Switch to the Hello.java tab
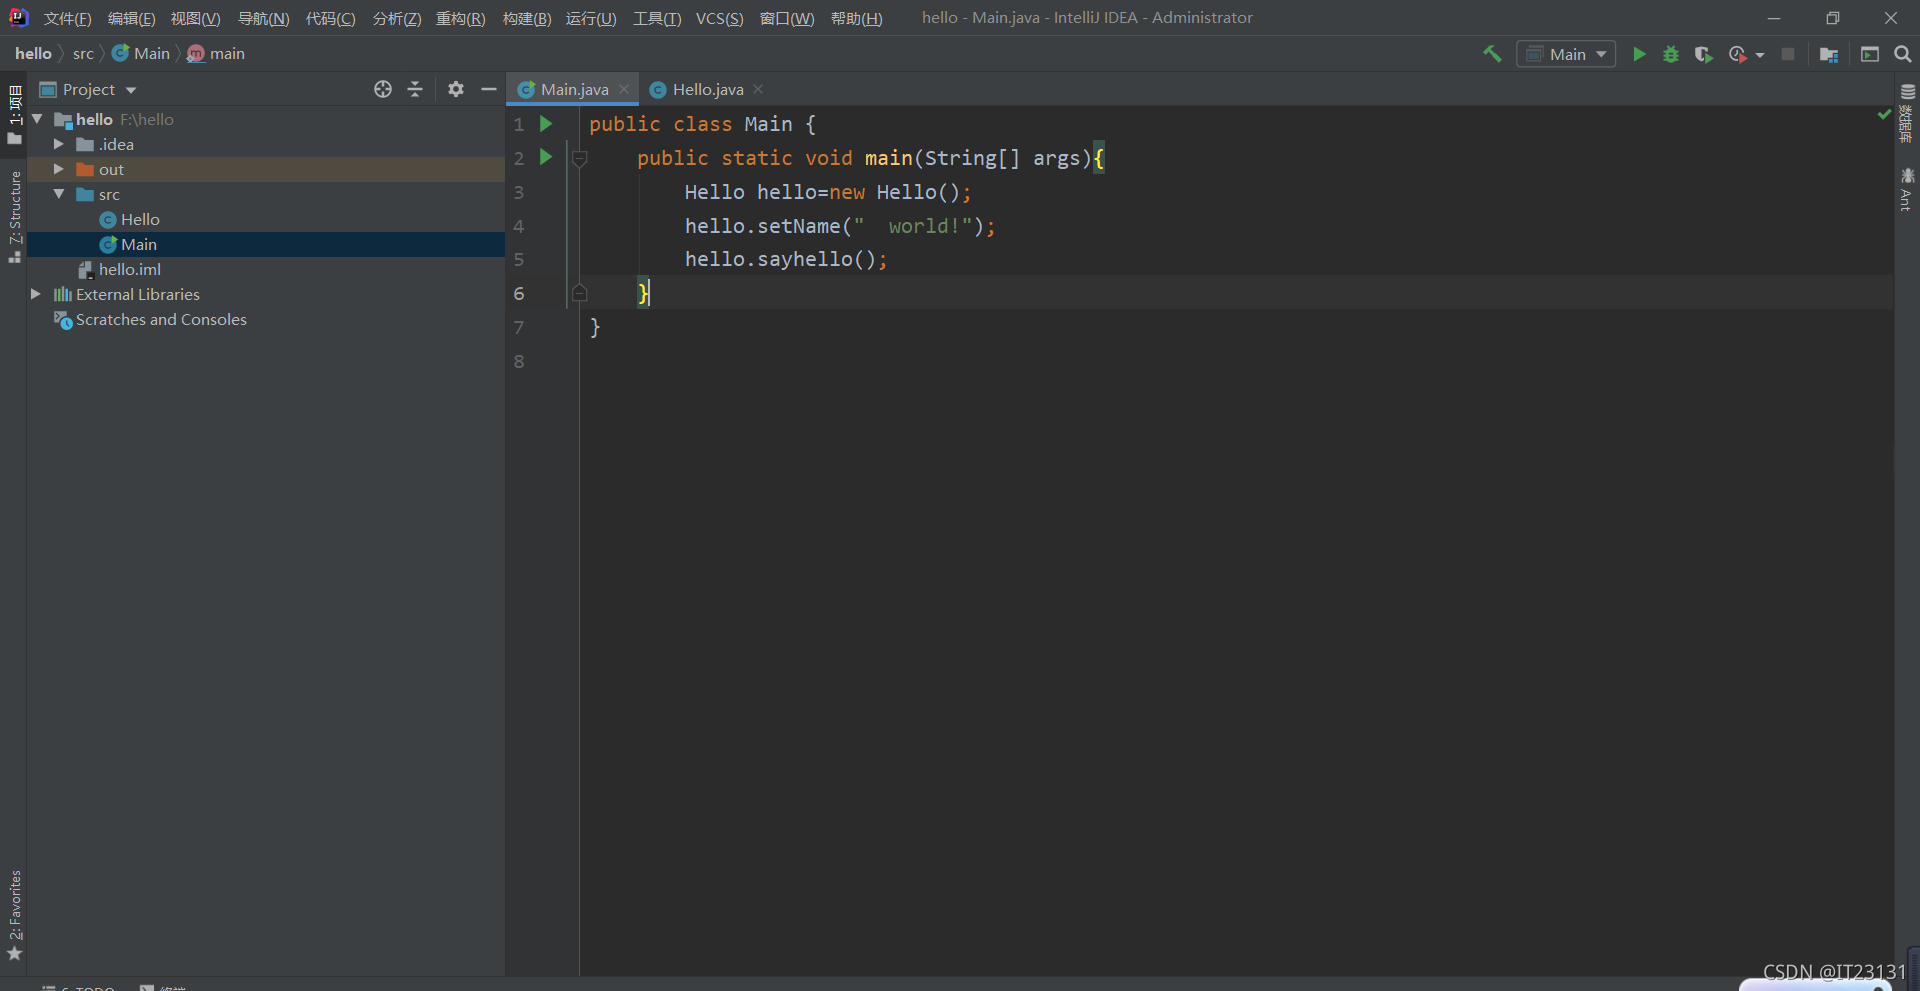This screenshot has width=1920, height=991. pyautogui.click(x=707, y=89)
